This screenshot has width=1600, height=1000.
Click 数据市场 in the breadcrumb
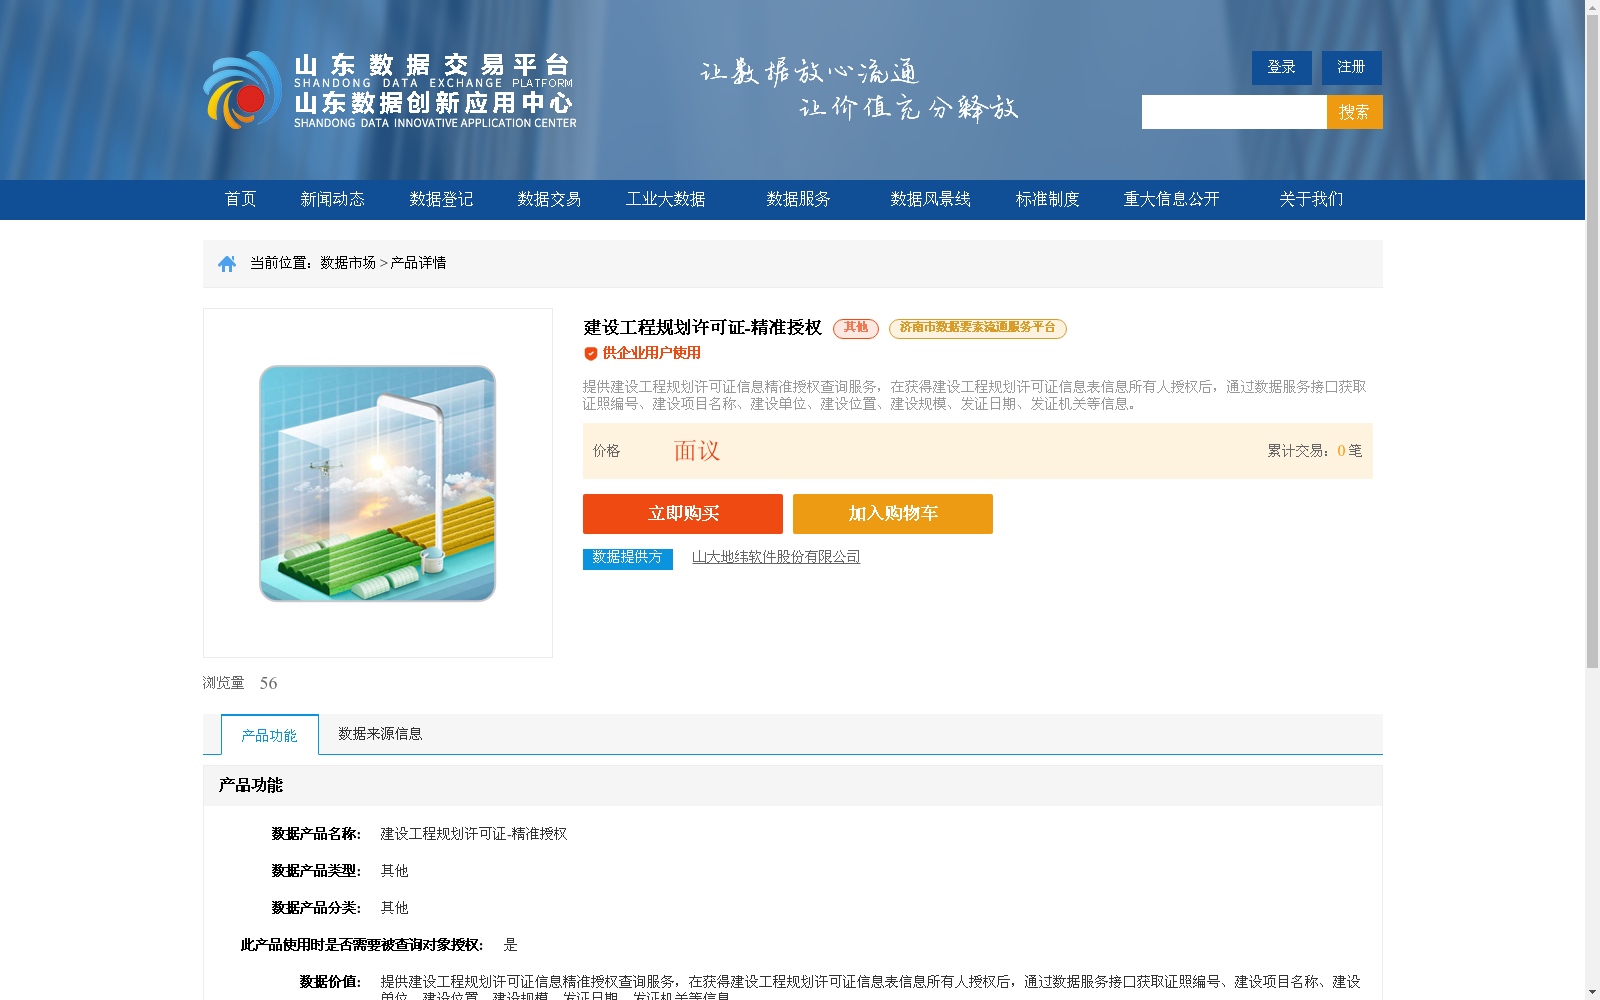(348, 263)
